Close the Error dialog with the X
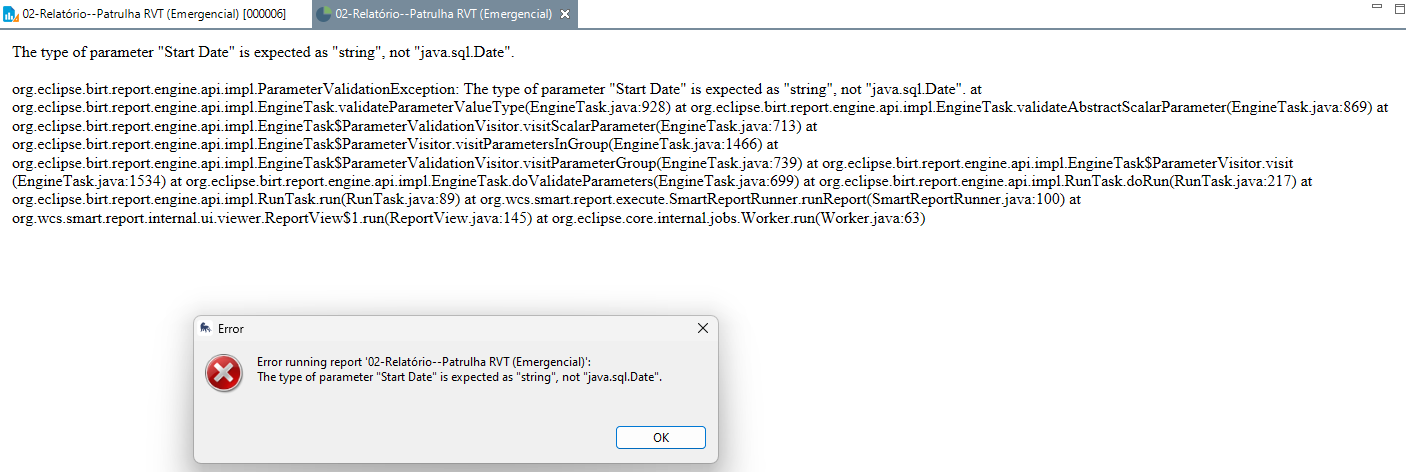The height and width of the screenshot is (472, 1406). pos(702,328)
